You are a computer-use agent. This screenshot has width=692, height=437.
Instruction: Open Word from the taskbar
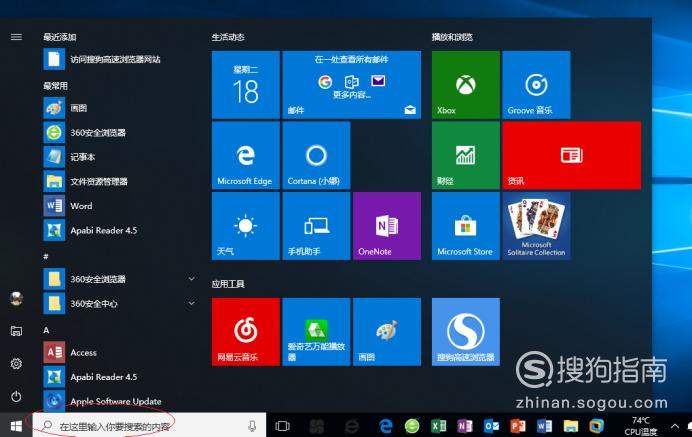tap(544, 426)
